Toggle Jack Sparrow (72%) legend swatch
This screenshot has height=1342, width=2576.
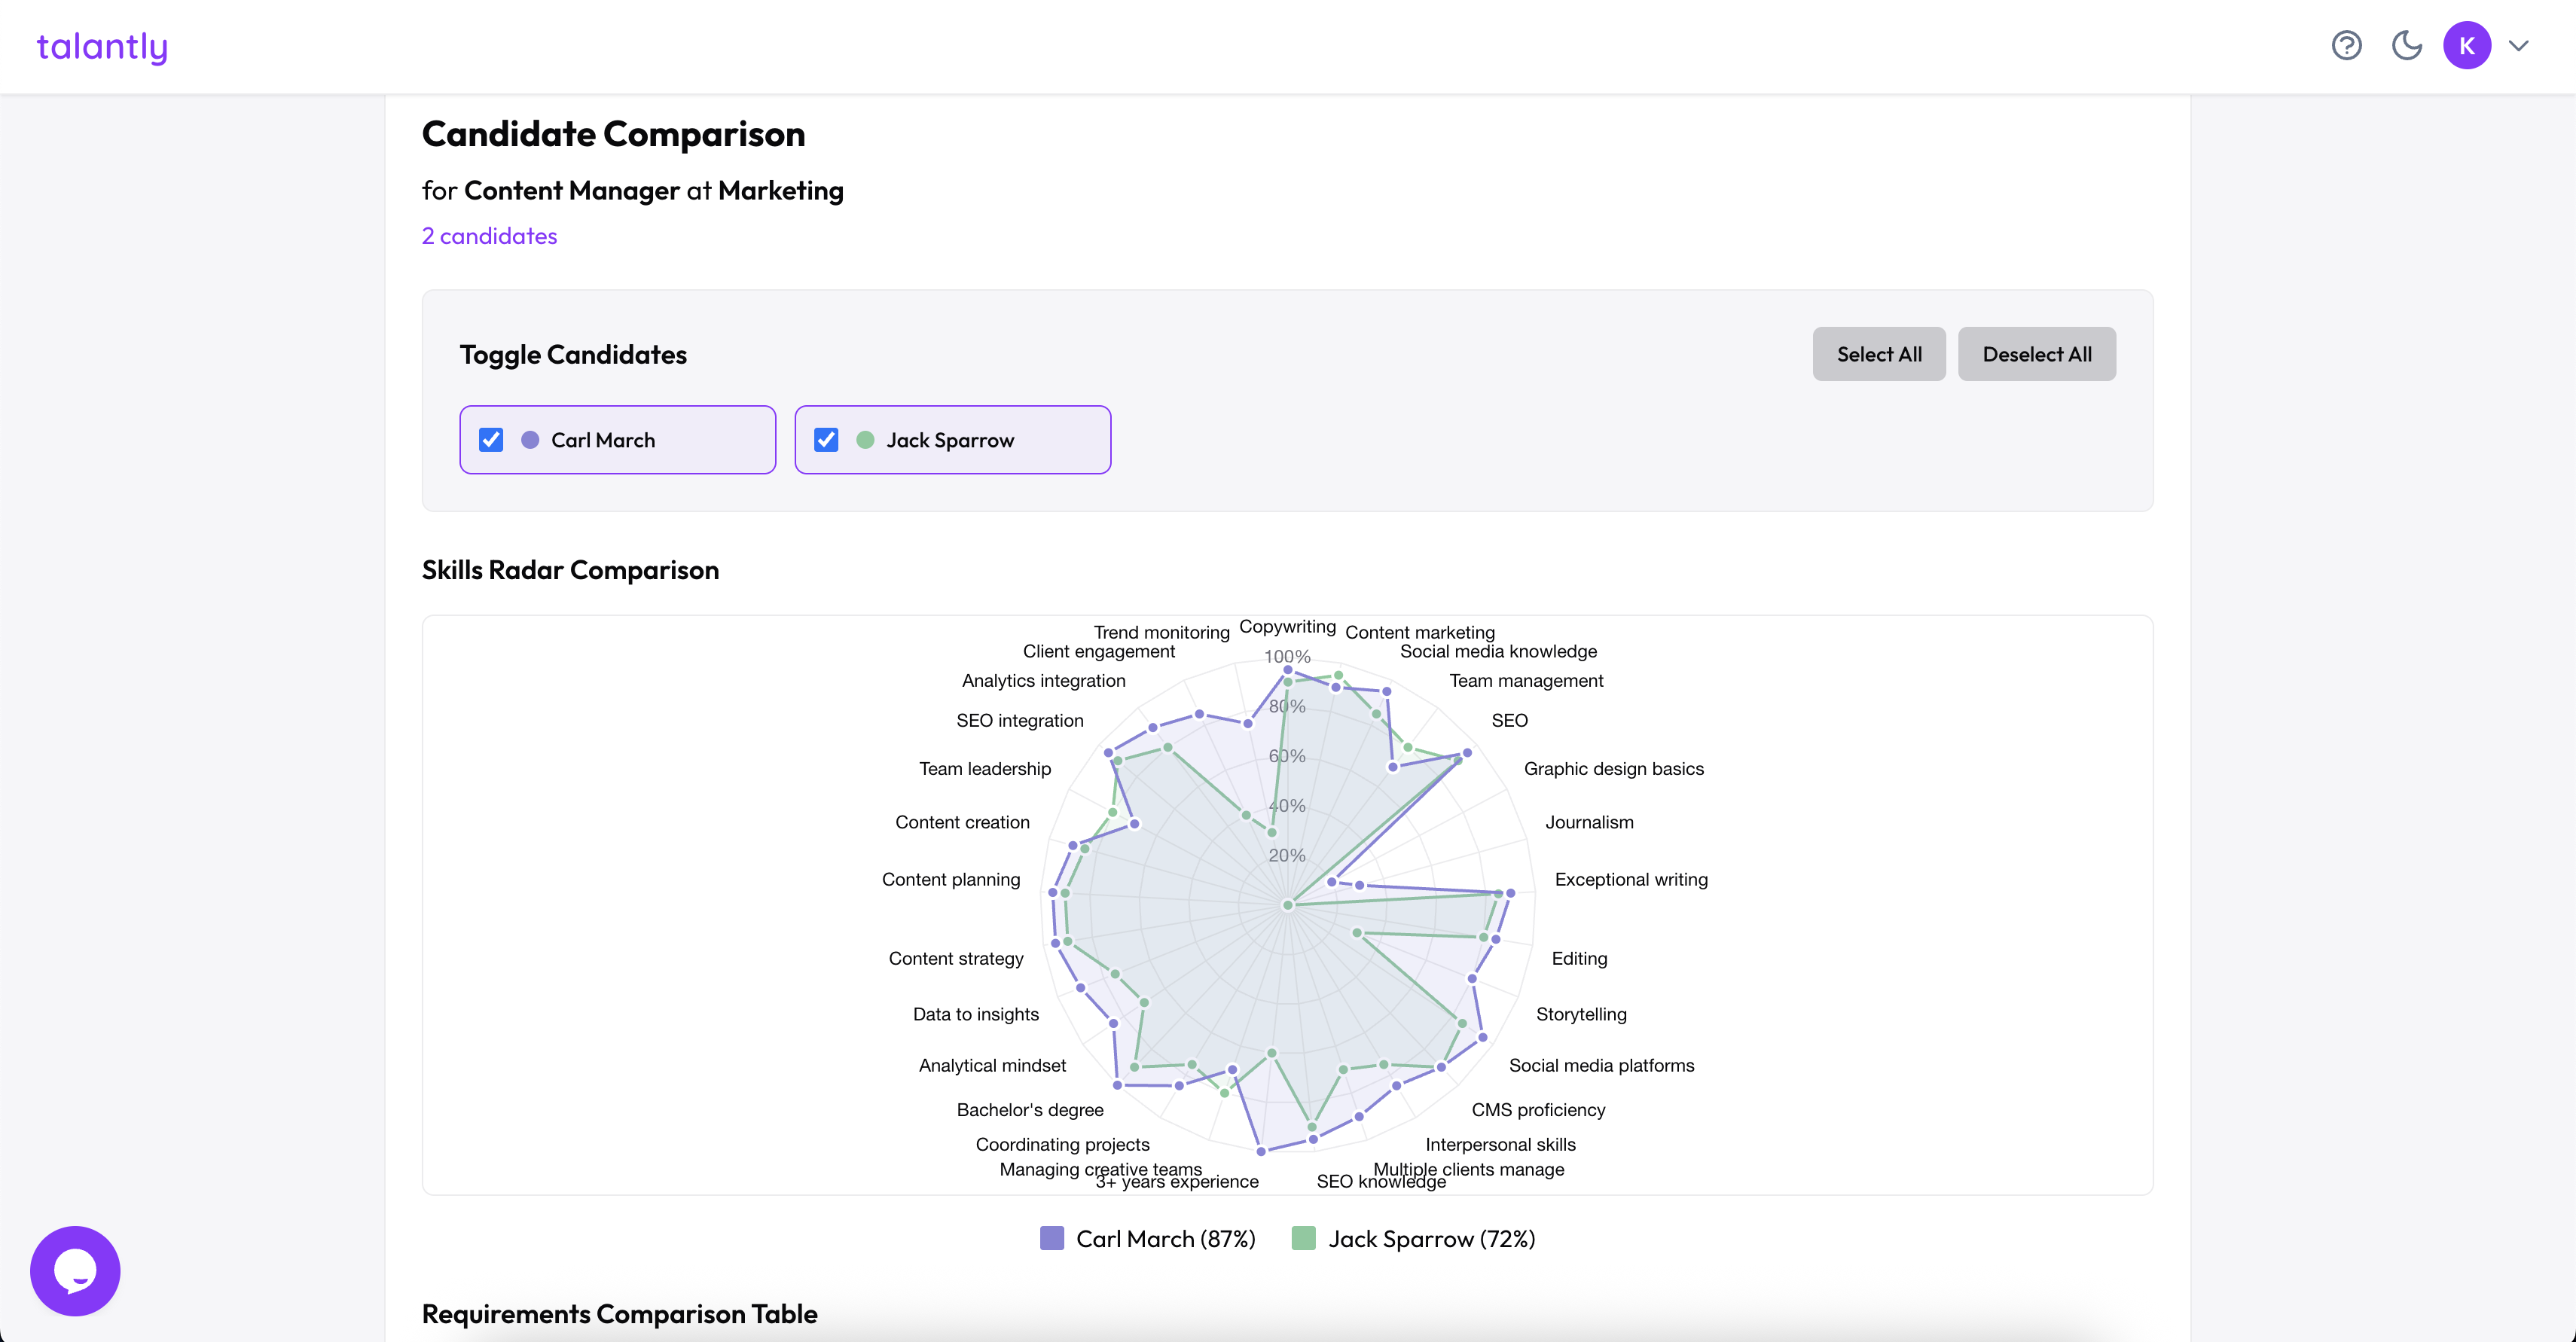tap(1303, 1238)
